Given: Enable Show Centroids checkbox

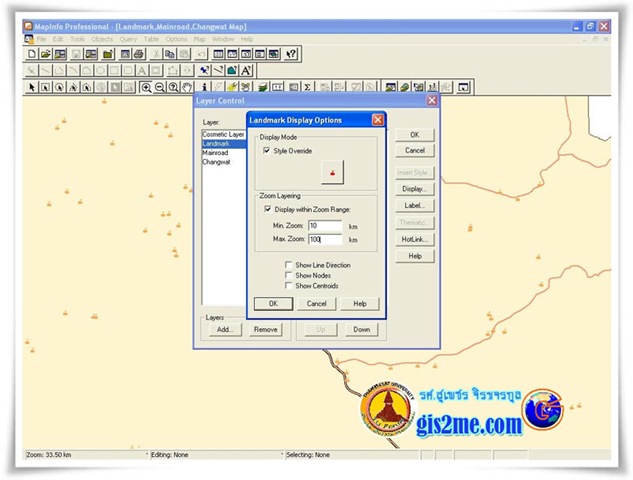Looking at the screenshot, I should click(x=288, y=285).
